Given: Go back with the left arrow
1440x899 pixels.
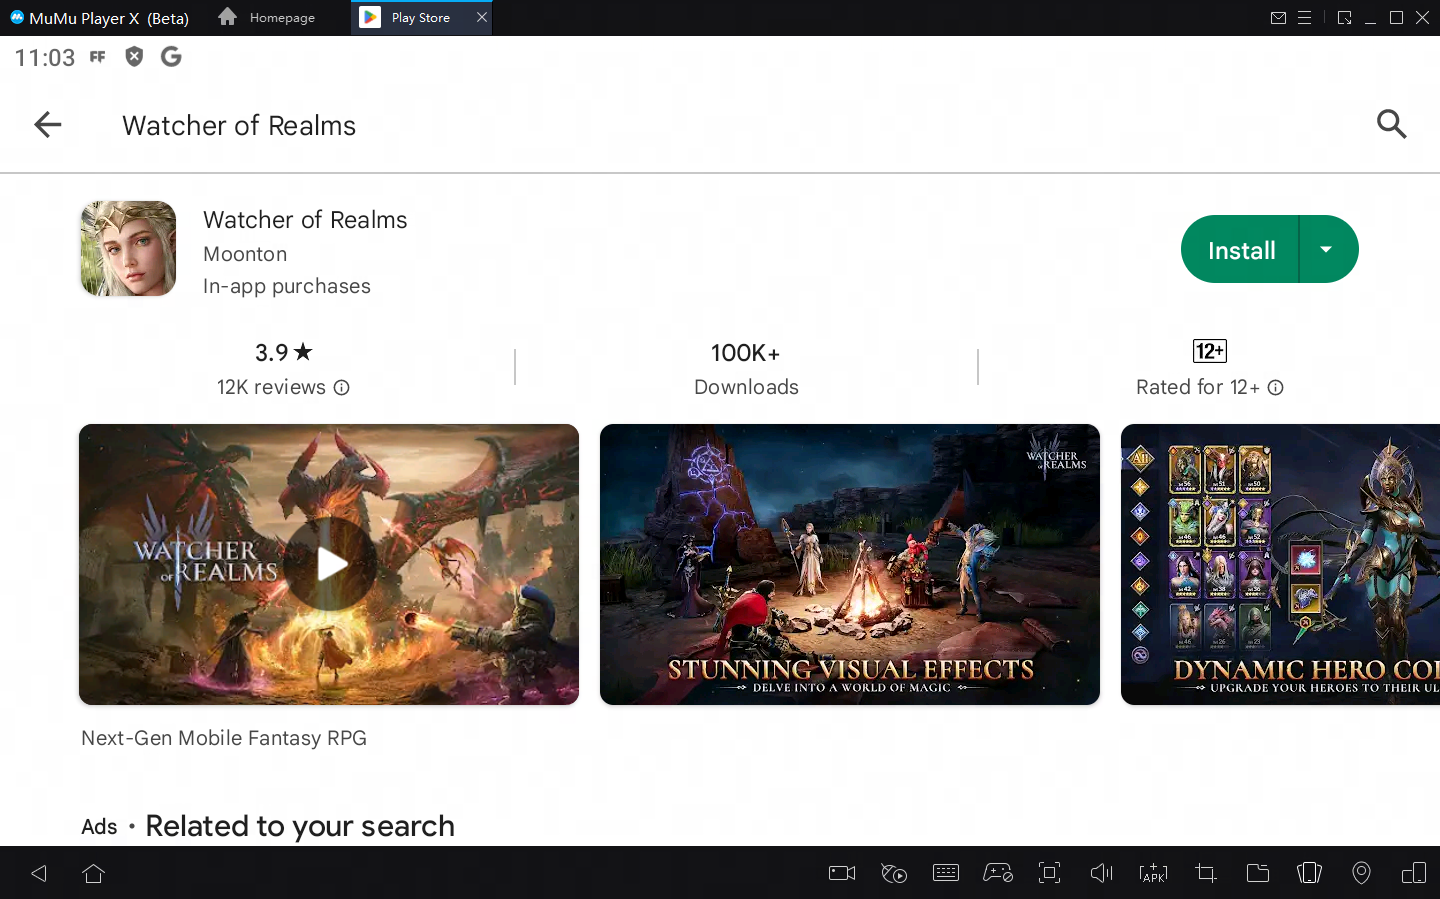Looking at the screenshot, I should pyautogui.click(x=48, y=125).
